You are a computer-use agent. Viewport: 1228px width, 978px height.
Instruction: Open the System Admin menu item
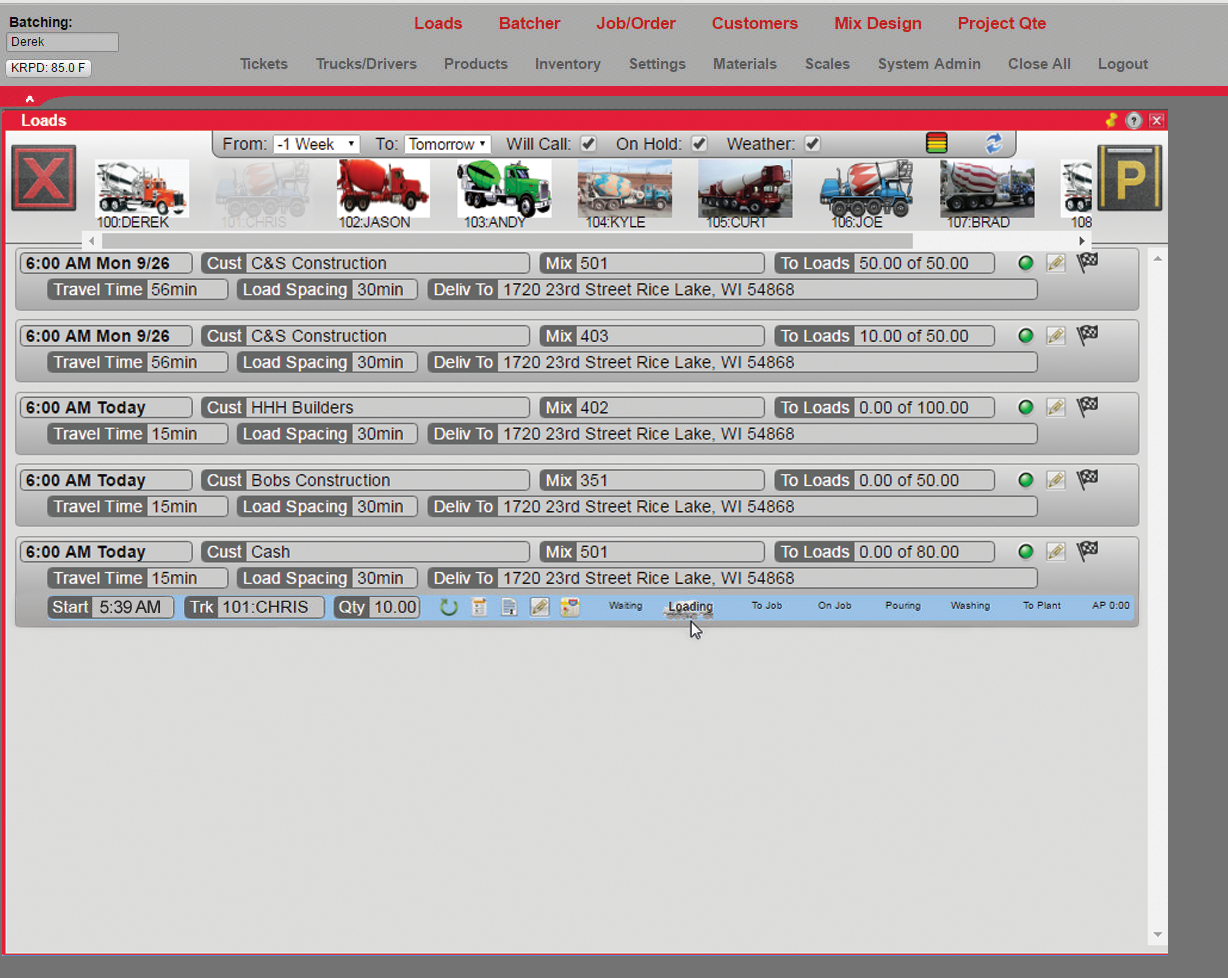click(929, 63)
